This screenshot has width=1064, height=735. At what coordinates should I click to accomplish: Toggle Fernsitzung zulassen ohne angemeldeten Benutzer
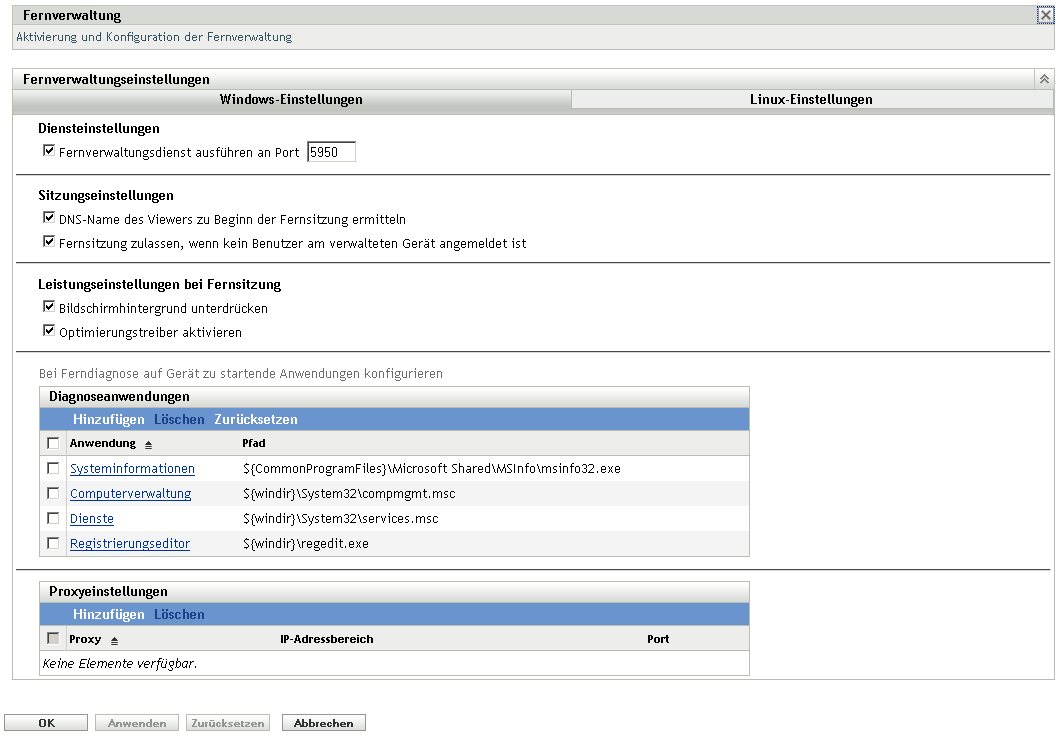click(48, 240)
